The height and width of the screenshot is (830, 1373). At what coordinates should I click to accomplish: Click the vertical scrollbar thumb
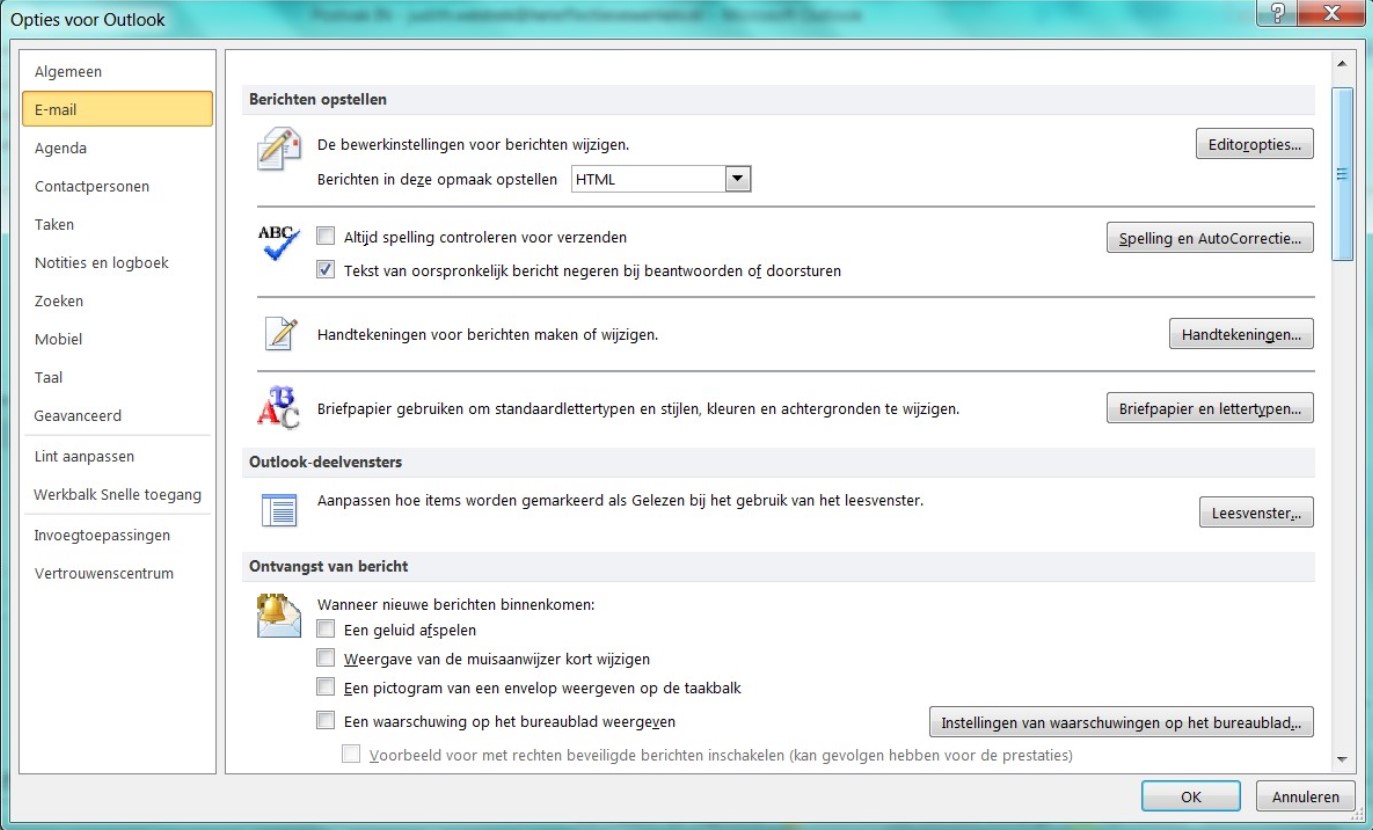pos(1342,174)
